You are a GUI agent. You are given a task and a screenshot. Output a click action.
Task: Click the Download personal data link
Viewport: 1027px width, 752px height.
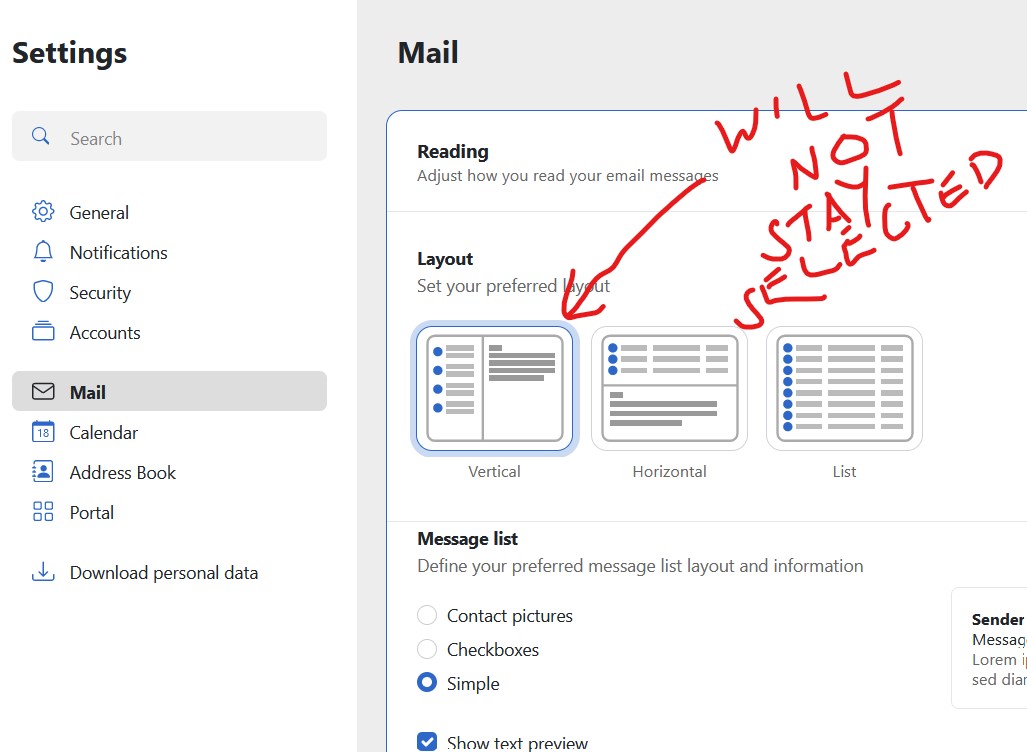(x=163, y=573)
